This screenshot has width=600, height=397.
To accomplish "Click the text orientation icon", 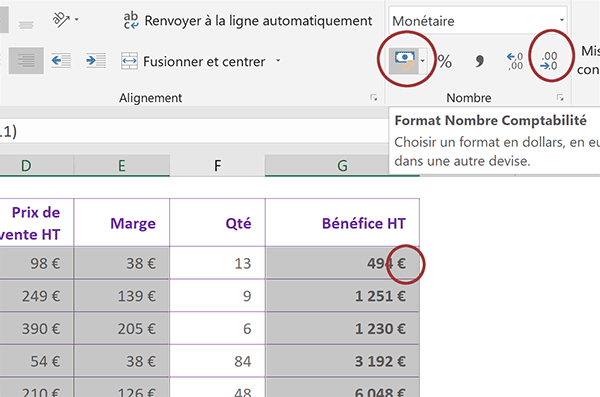I will (60, 20).
